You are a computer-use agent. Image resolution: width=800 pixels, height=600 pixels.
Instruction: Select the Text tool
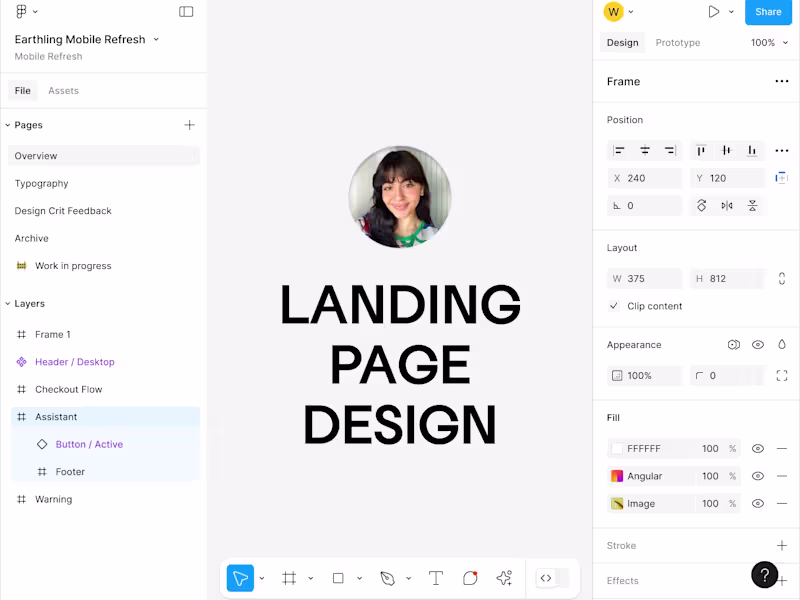click(435, 578)
